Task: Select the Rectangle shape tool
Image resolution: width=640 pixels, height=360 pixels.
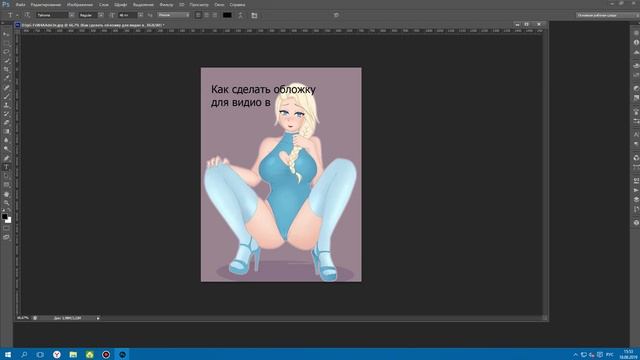Action: coord(6,185)
